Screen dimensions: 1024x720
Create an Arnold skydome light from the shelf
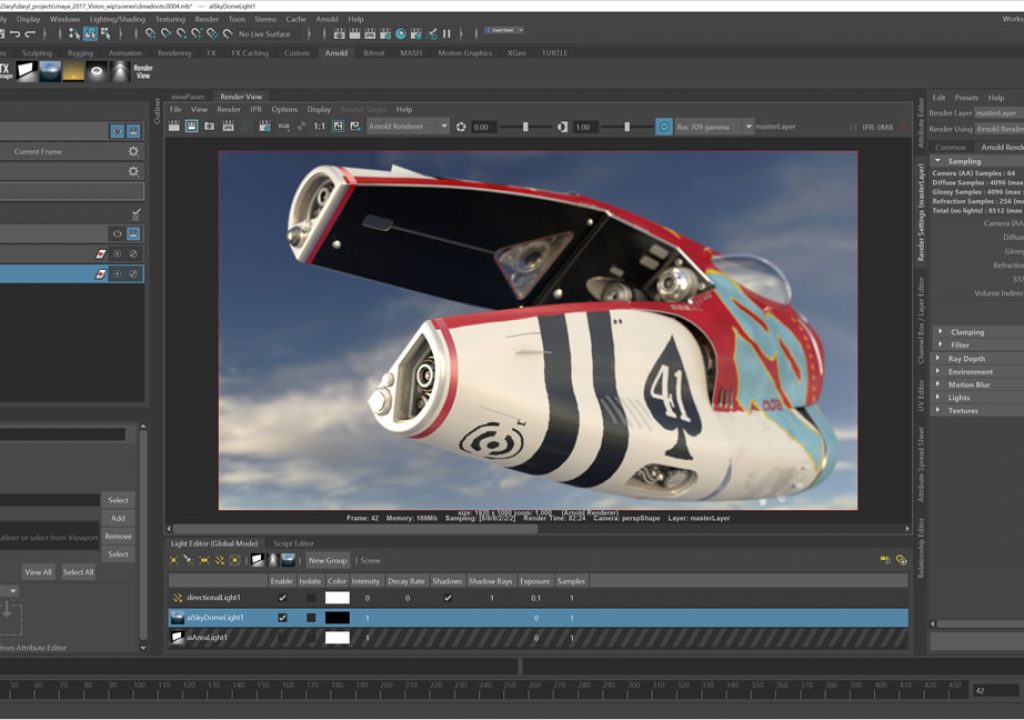(50, 71)
